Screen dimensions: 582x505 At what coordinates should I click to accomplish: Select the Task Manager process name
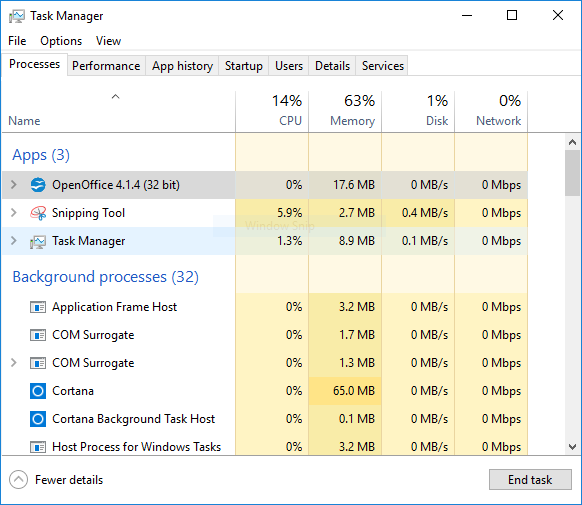click(88, 241)
